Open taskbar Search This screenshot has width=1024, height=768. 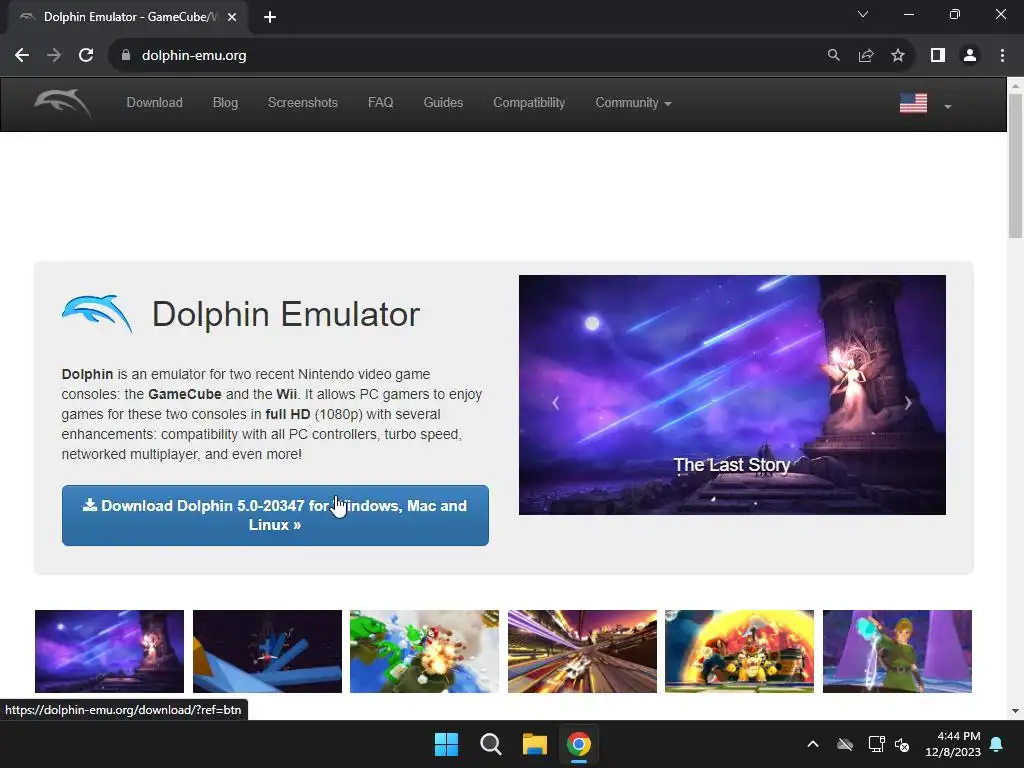[x=490, y=744]
